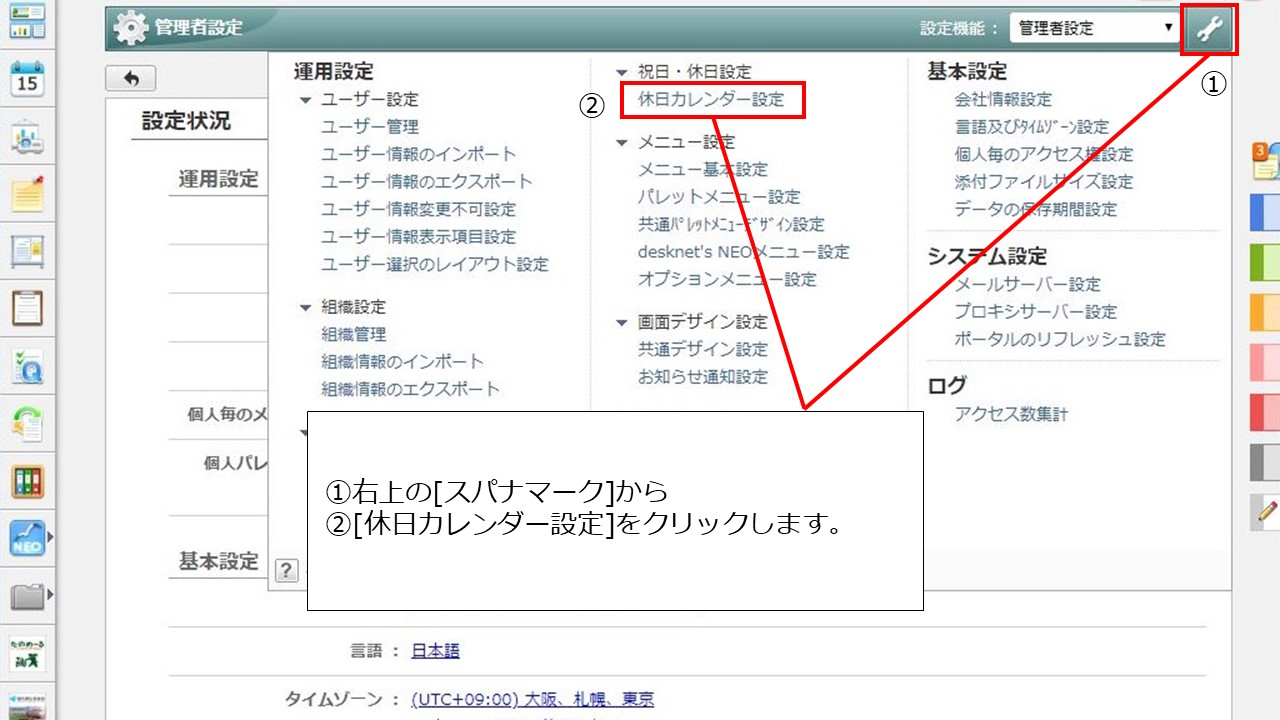Open the clipboard icon in sidebar
Viewport: 1280px width, 720px height.
pyautogui.click(x=27, y=308)
